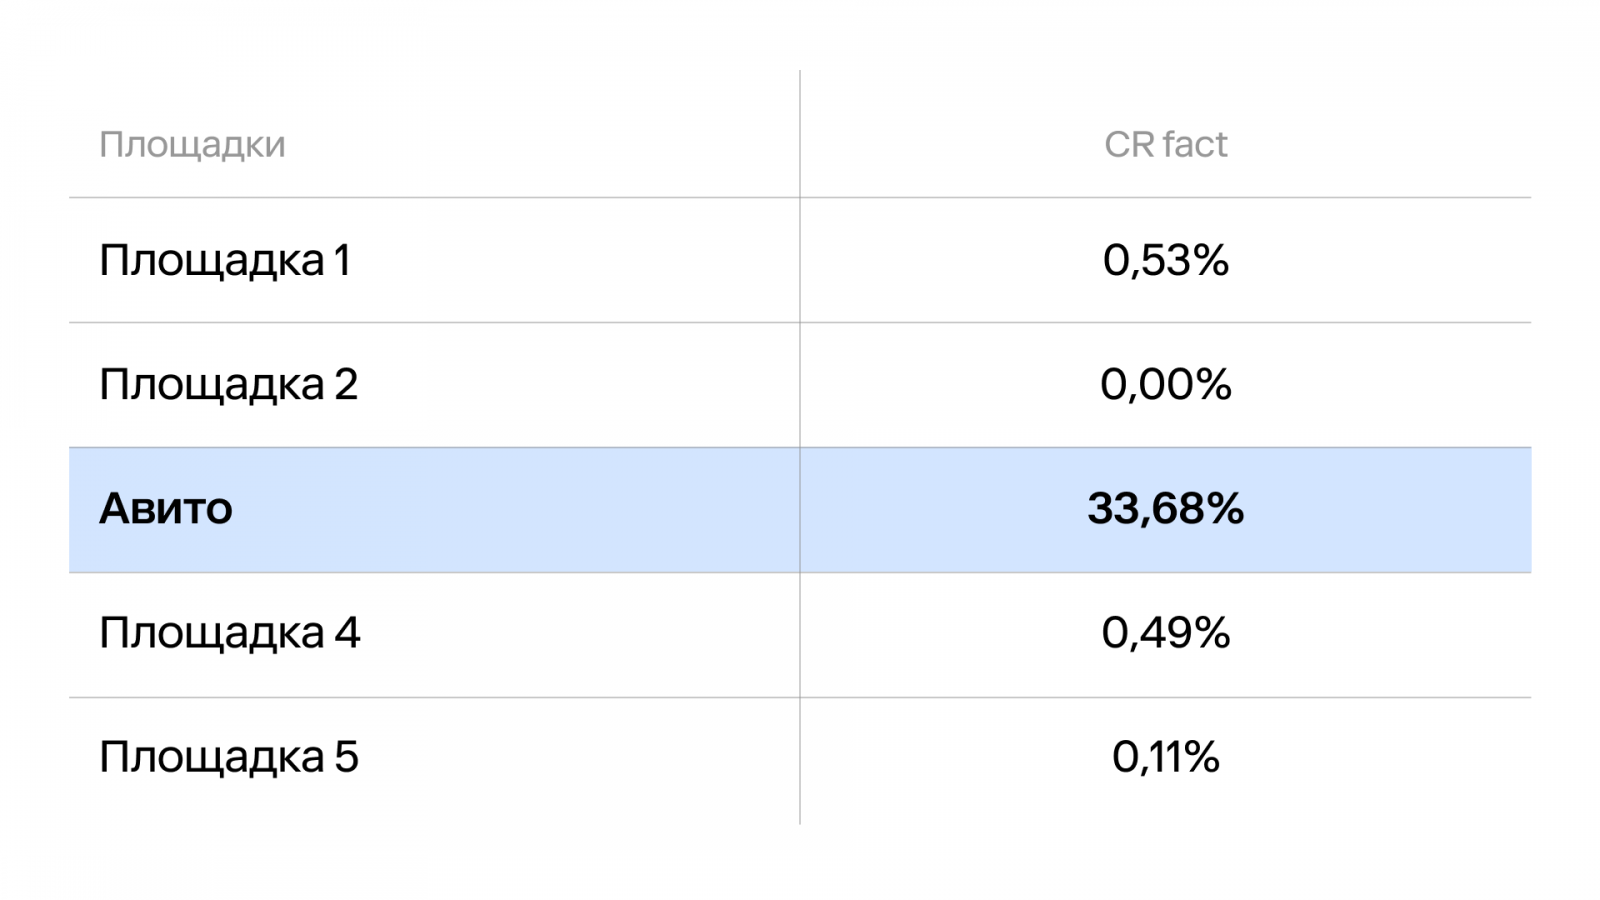Image resolution: width=1600 pixels, height=900 pixels.
Task: Click the 0,49% value cell
Action: click(x=1166, y=633)
